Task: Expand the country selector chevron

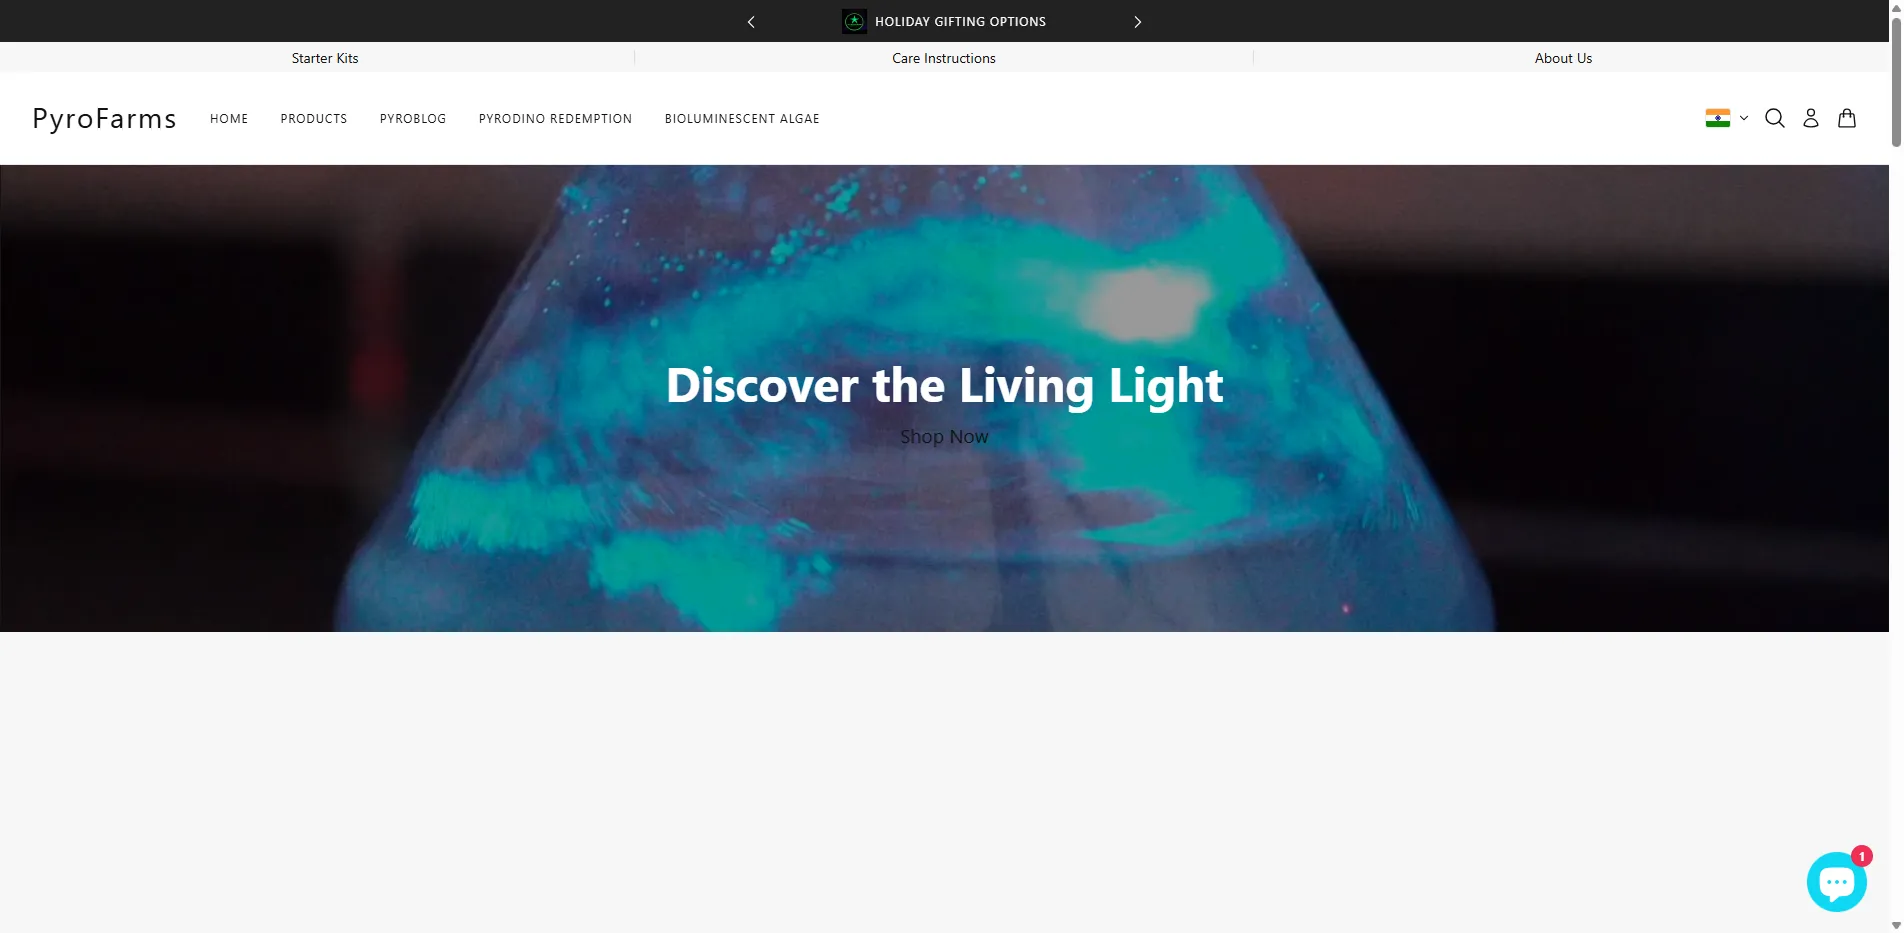Action: (x=1744, y=118)
